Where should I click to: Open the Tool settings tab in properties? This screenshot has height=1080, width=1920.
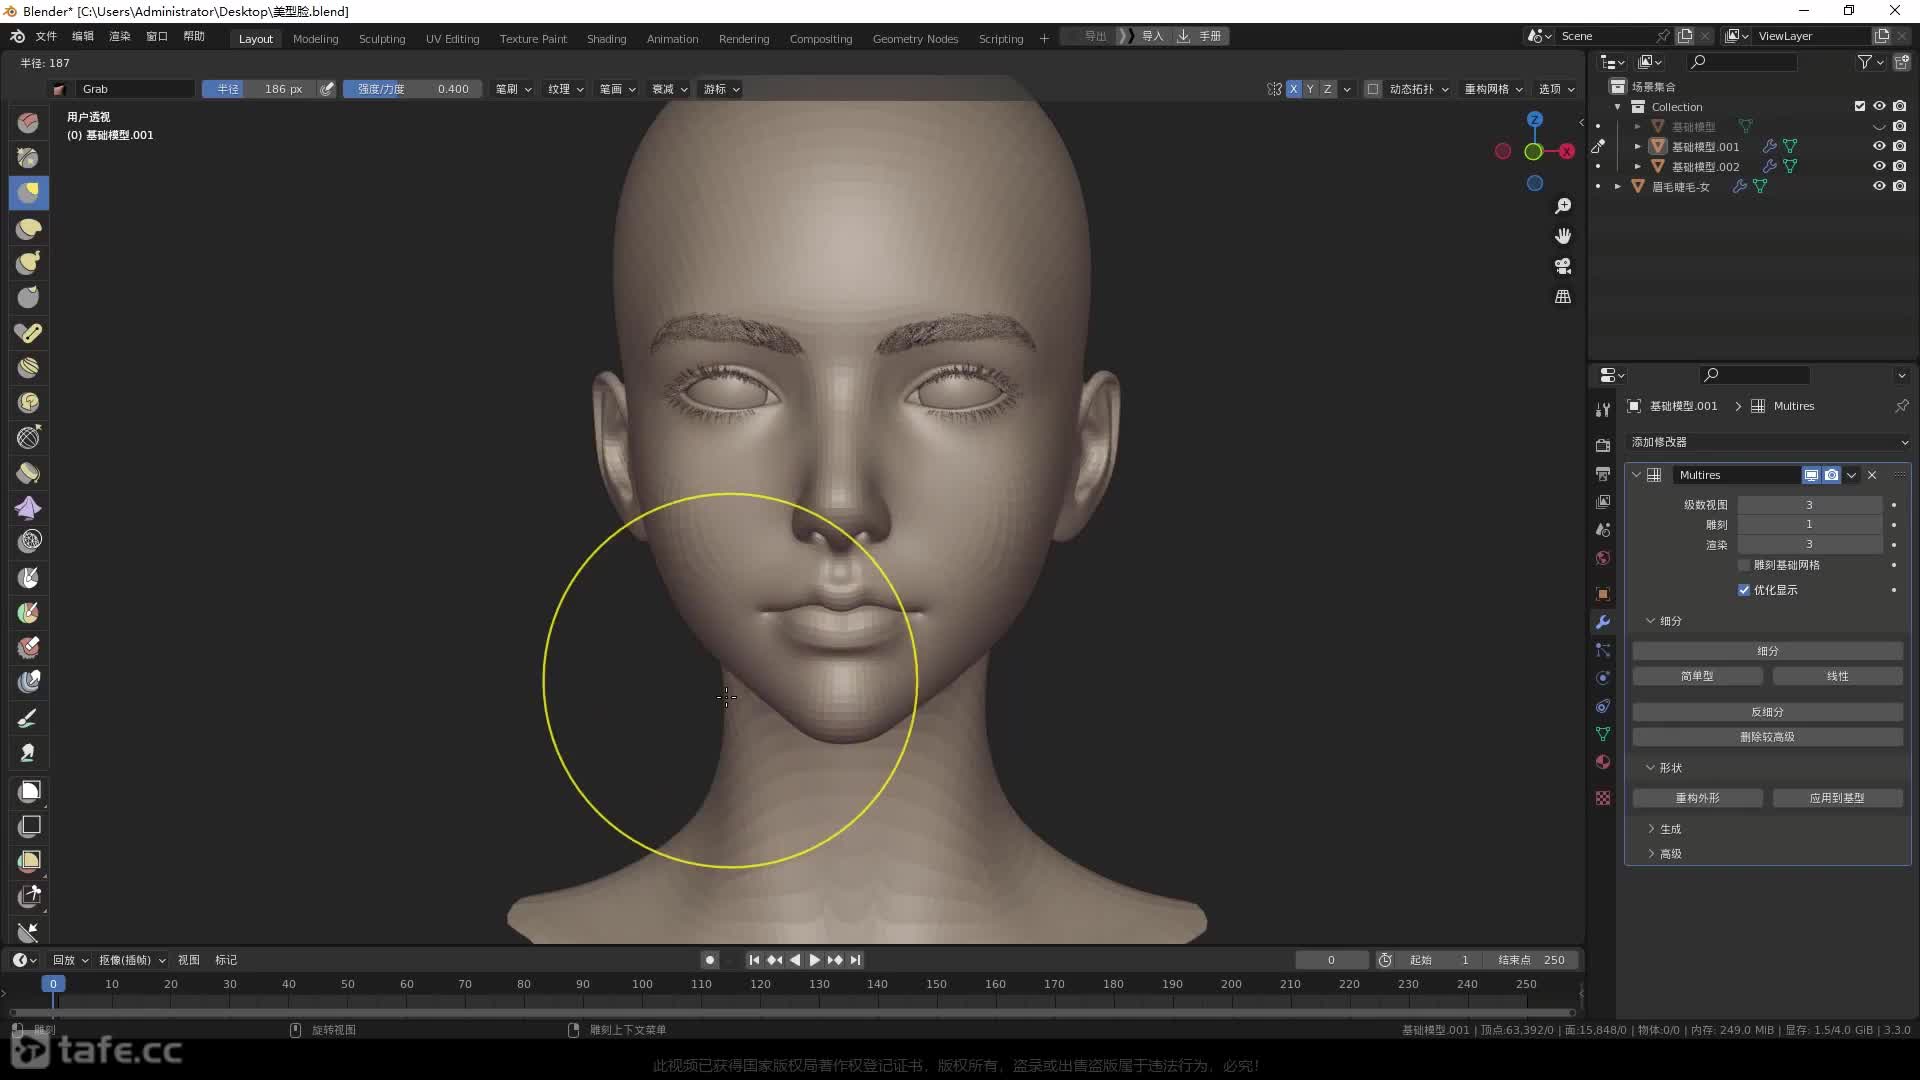[1603, 409]
